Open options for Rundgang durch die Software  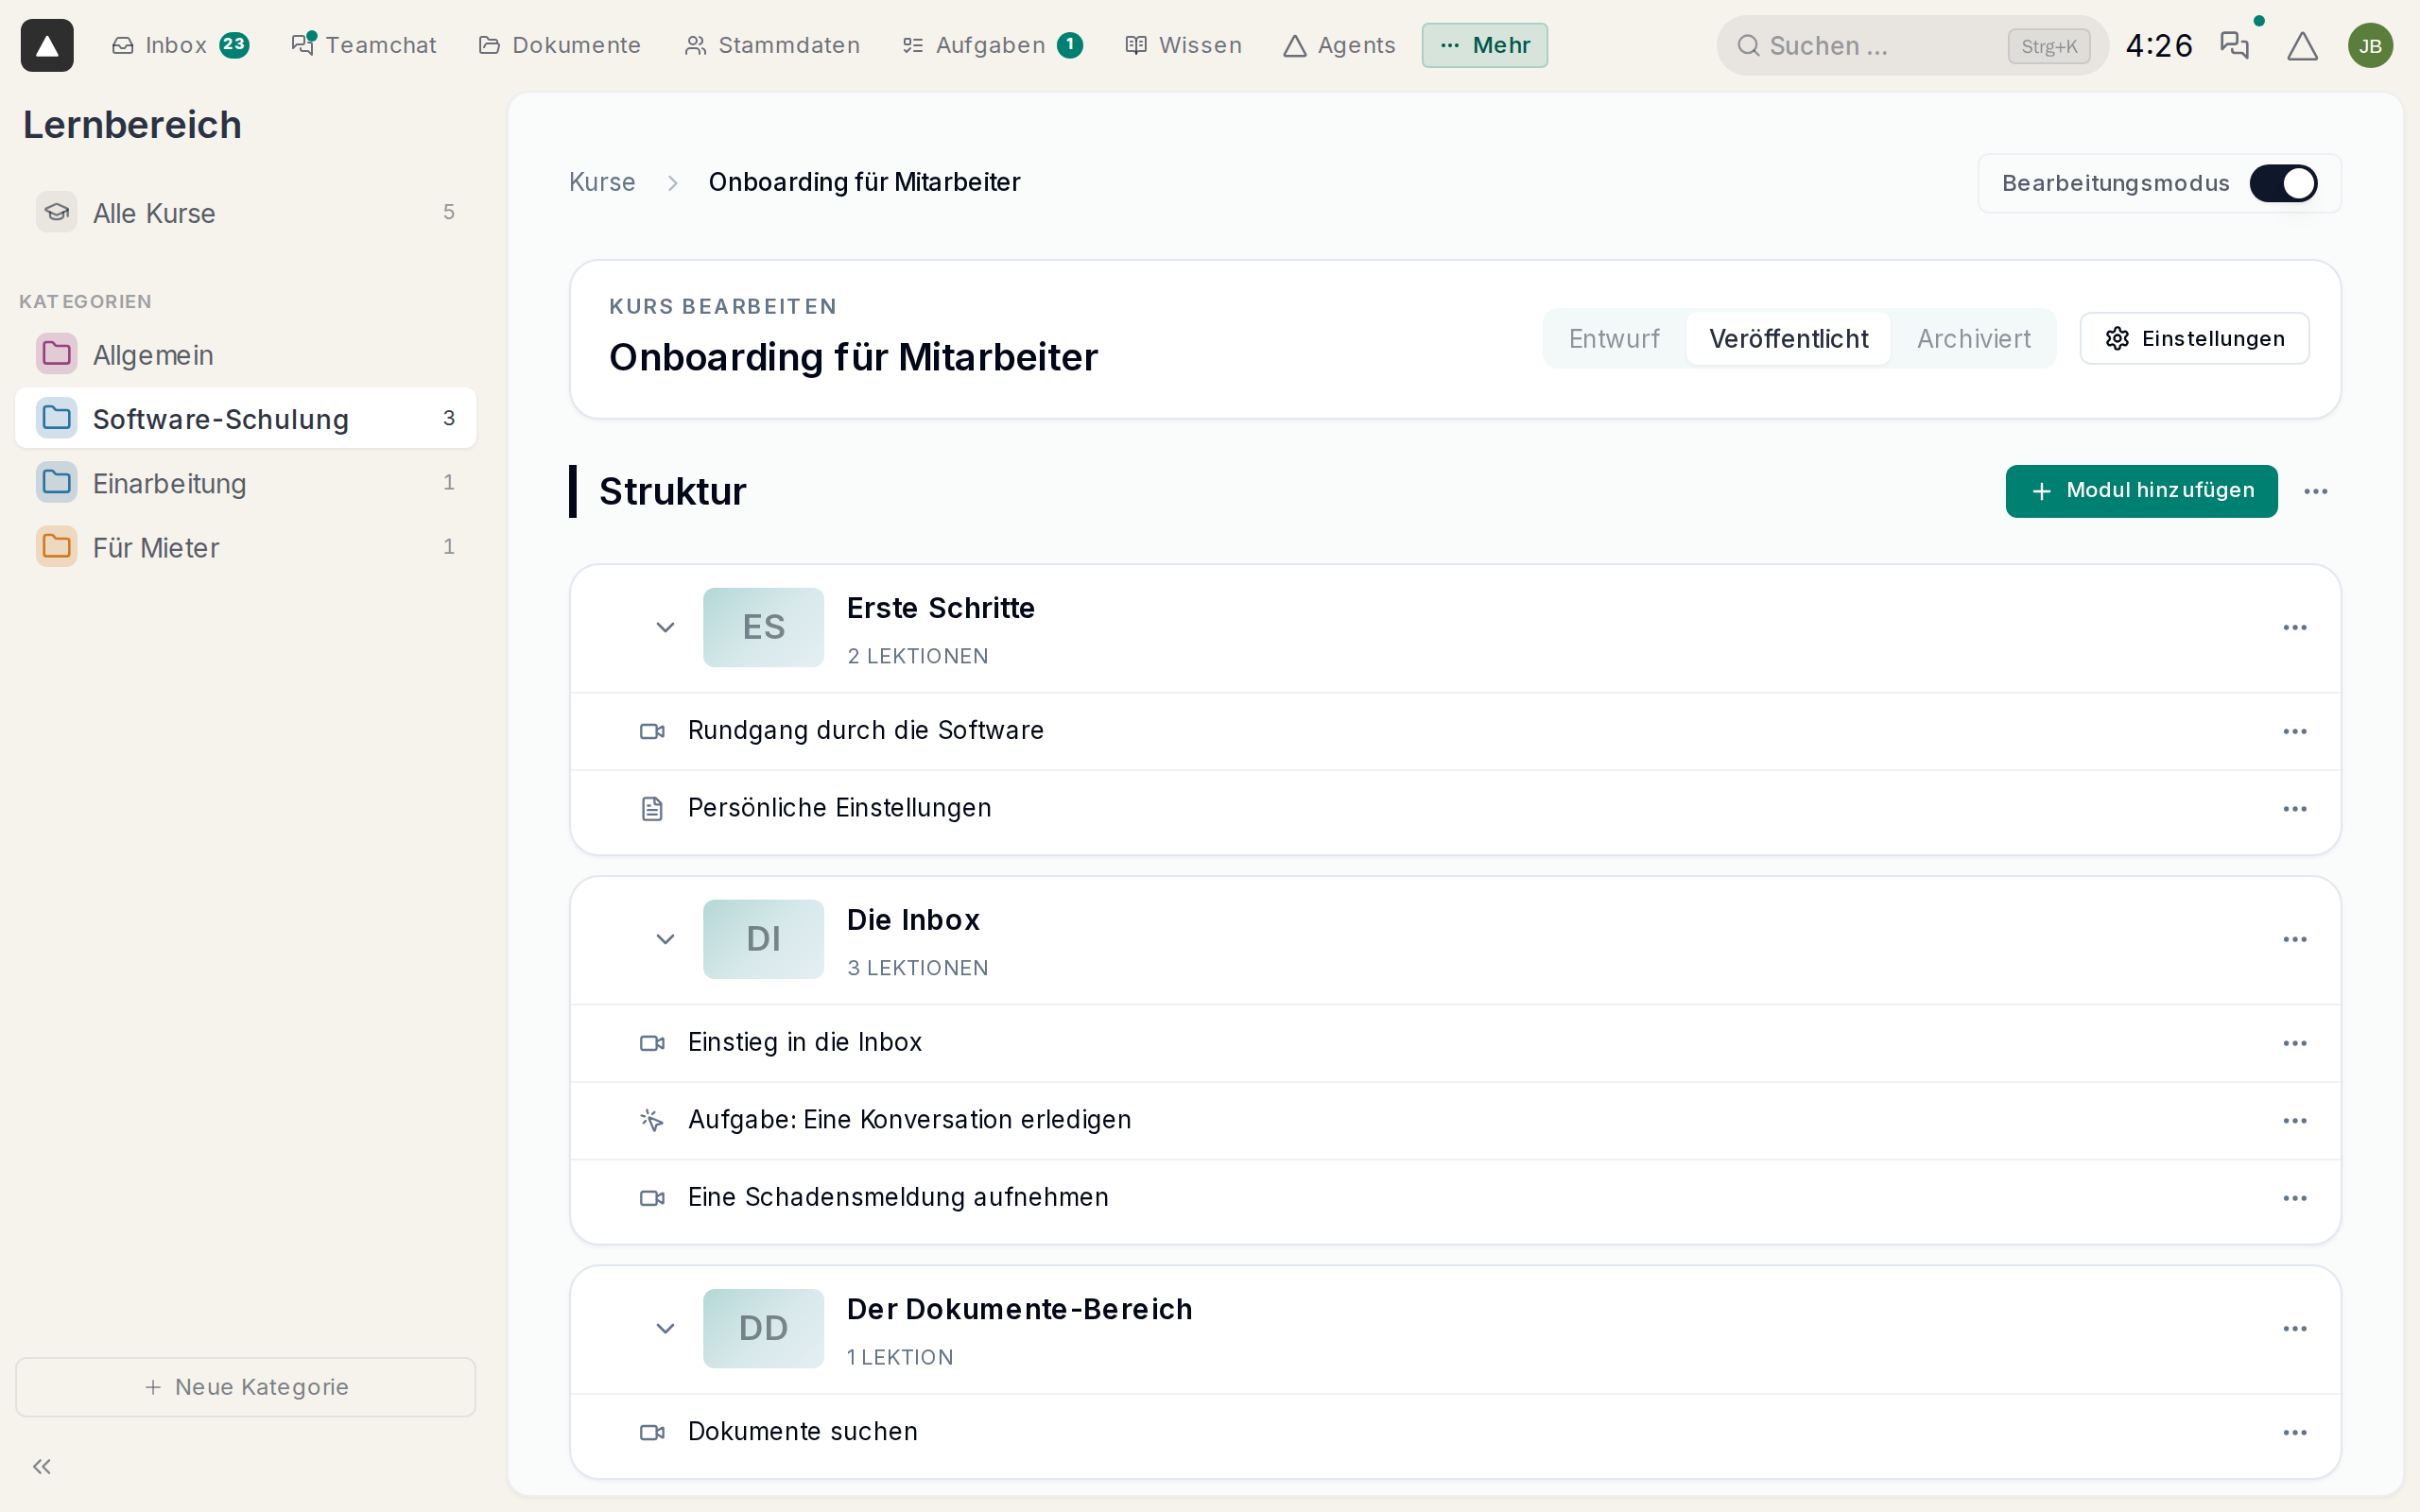click(x=2295, y=731)
